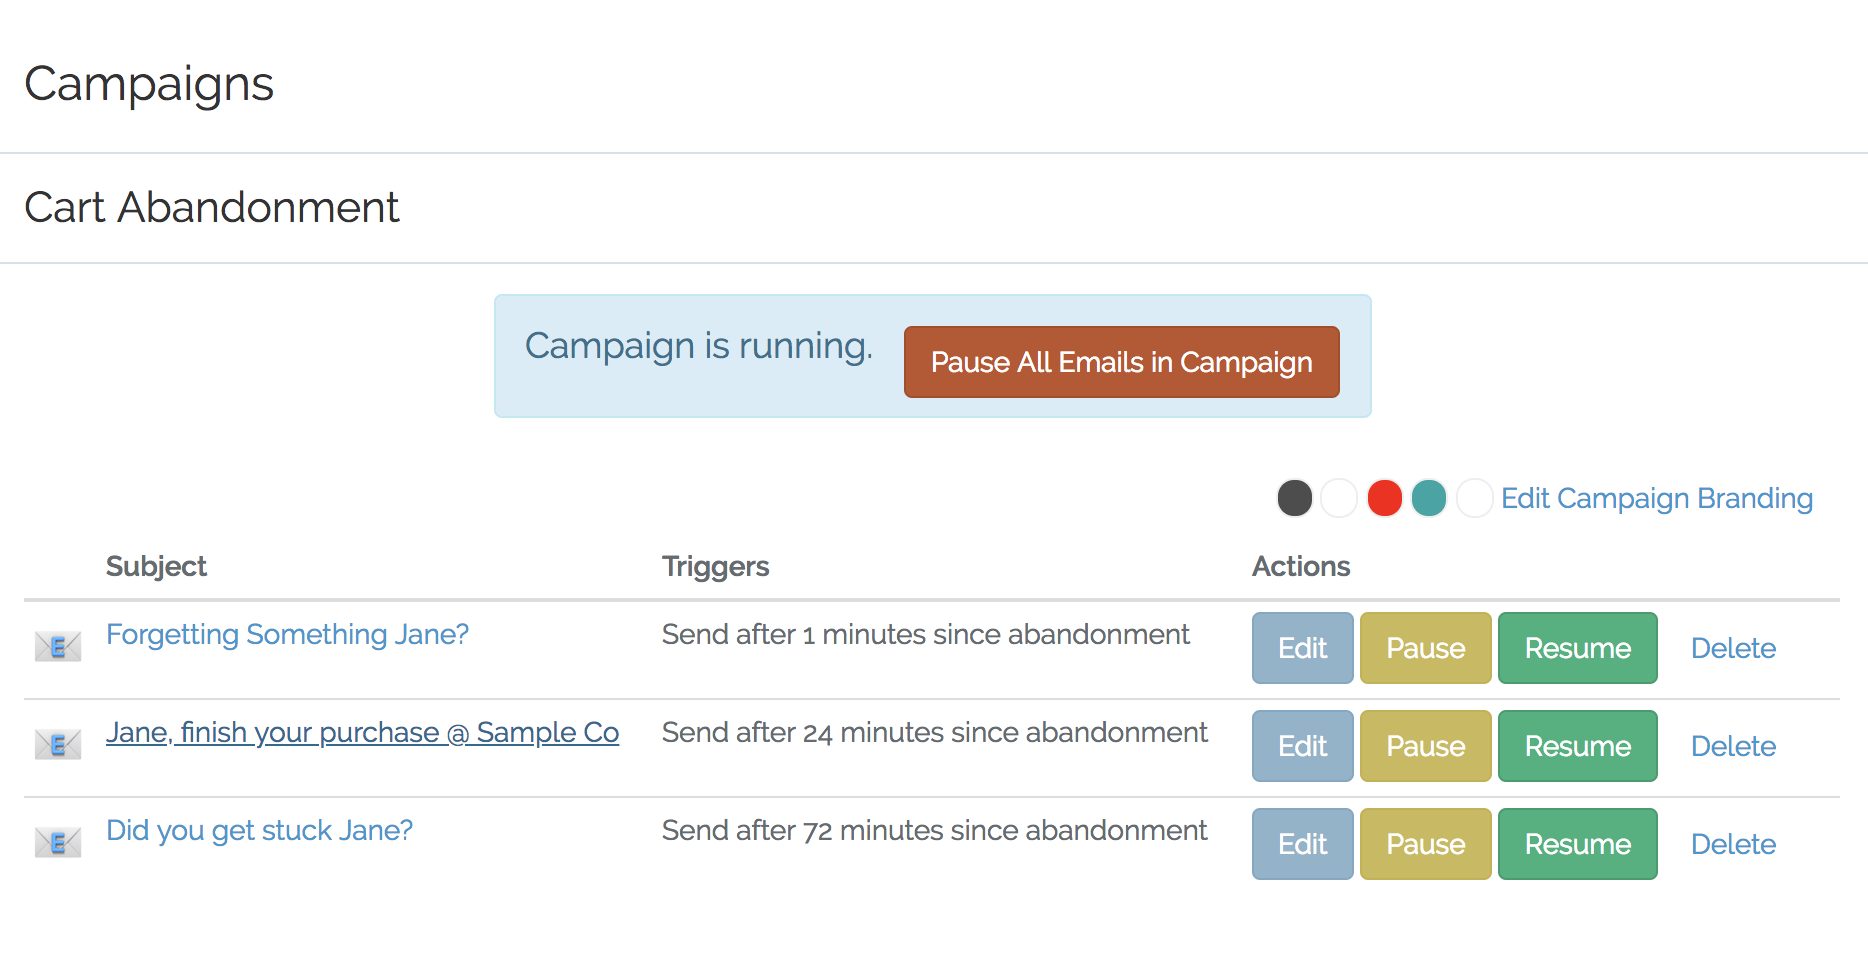Image resolution: width=1868 pixels, height=962 pixels.
Task: Open Edit Campaign Branding link
Action: pyautogui.click(x=1657, y=498)
